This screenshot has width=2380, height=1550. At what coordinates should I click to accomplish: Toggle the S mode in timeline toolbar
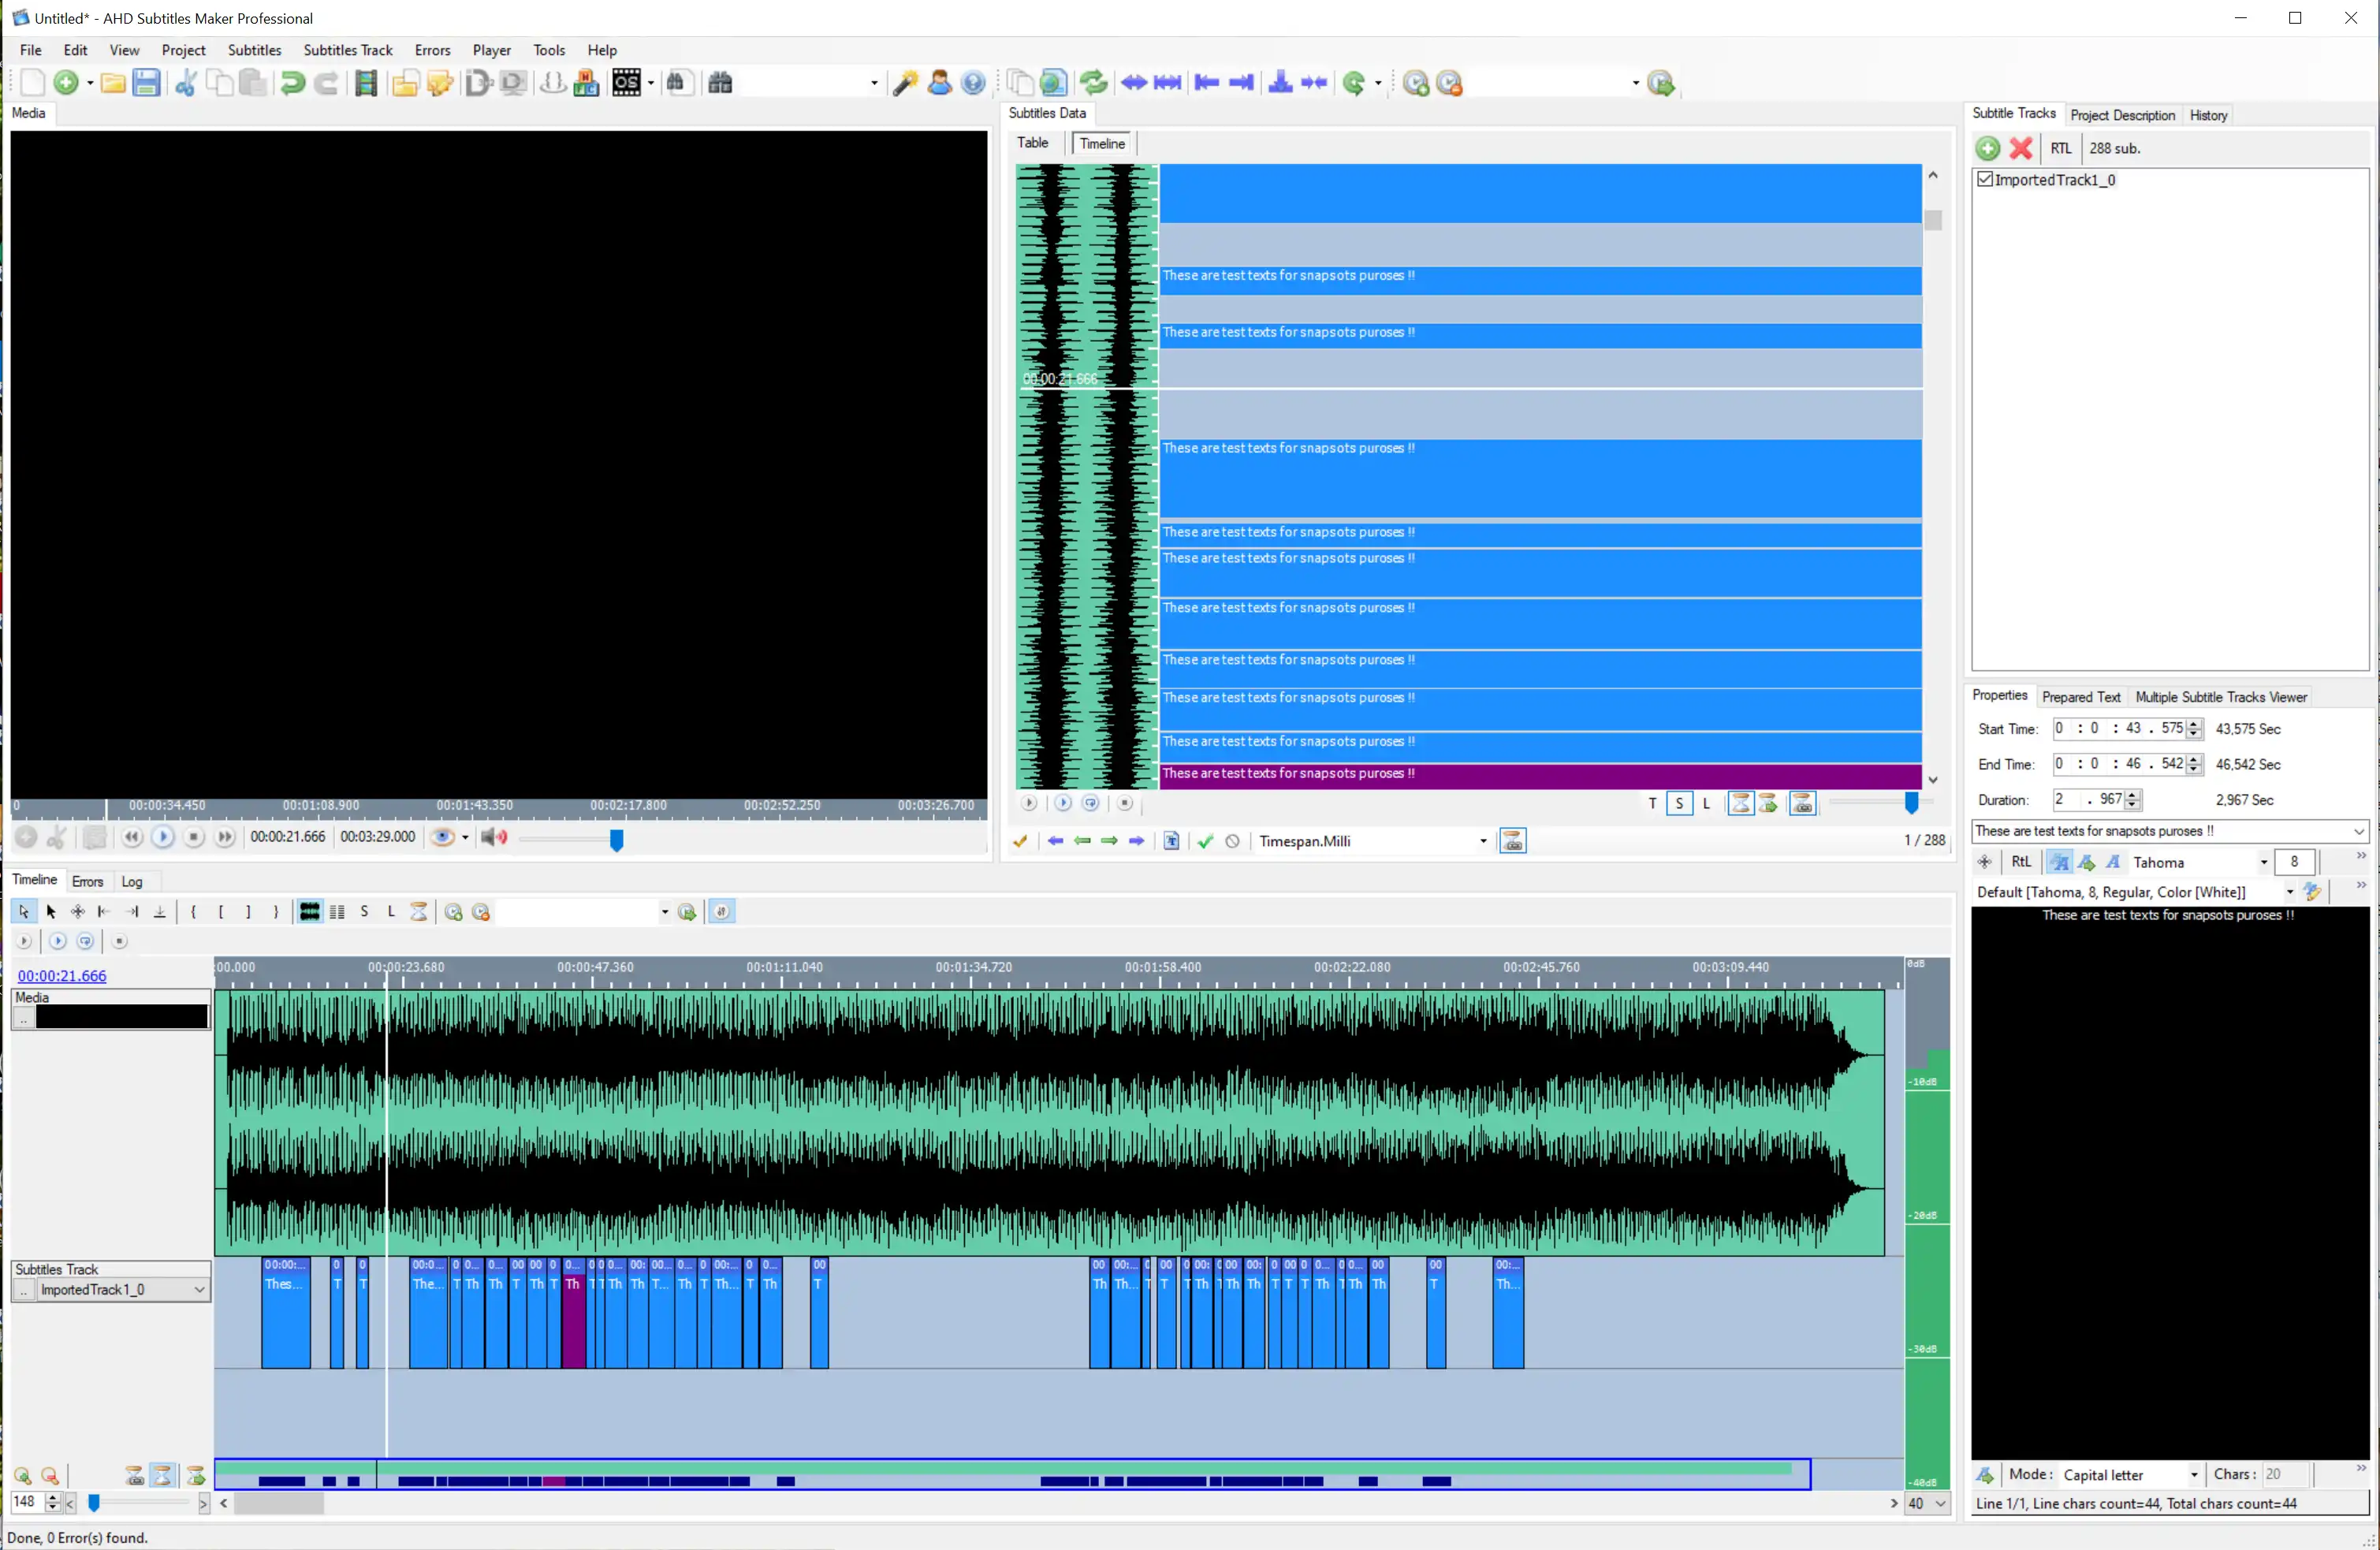coord(364,912)
